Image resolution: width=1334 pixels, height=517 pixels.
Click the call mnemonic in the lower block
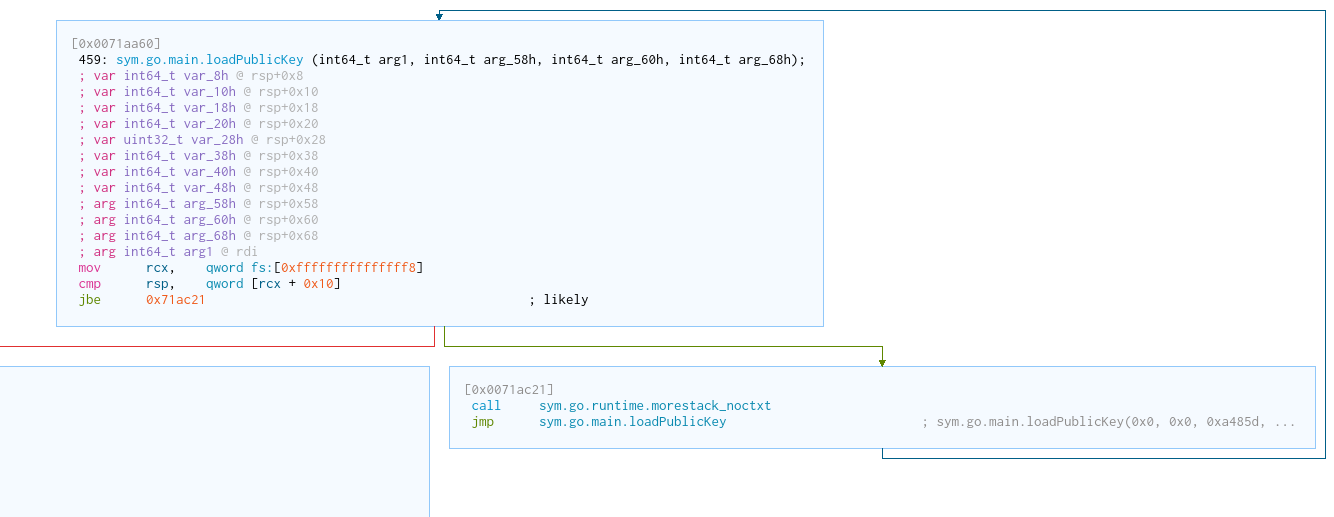click(486, 406)
